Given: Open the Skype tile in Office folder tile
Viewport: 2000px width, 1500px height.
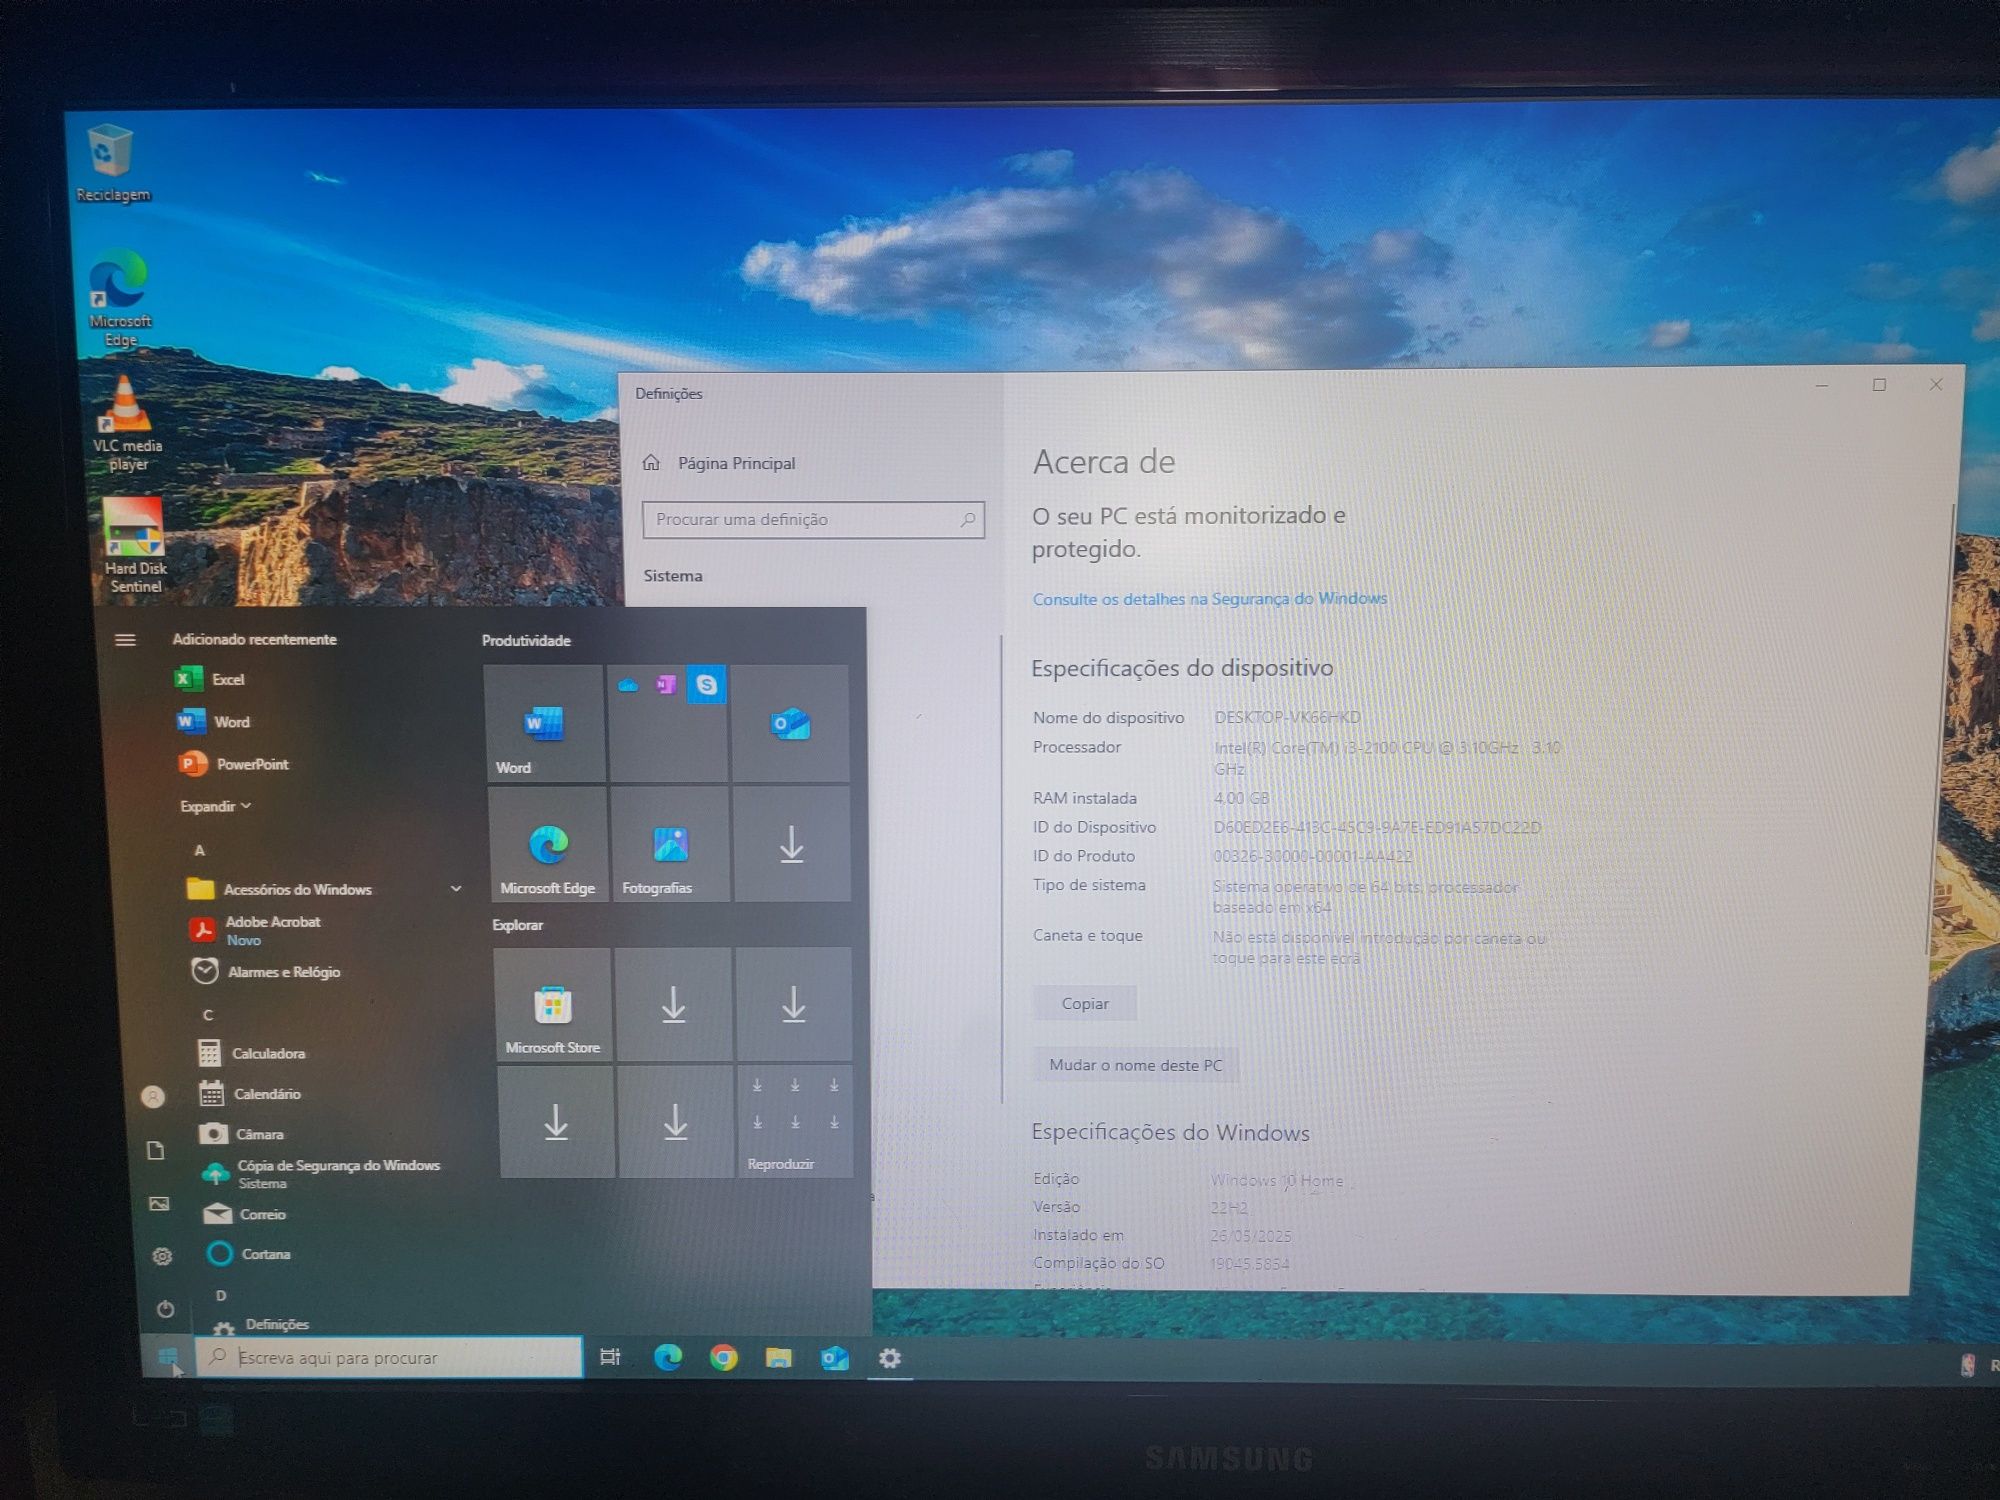Looking at the screenshot, I should click(706, 685).
